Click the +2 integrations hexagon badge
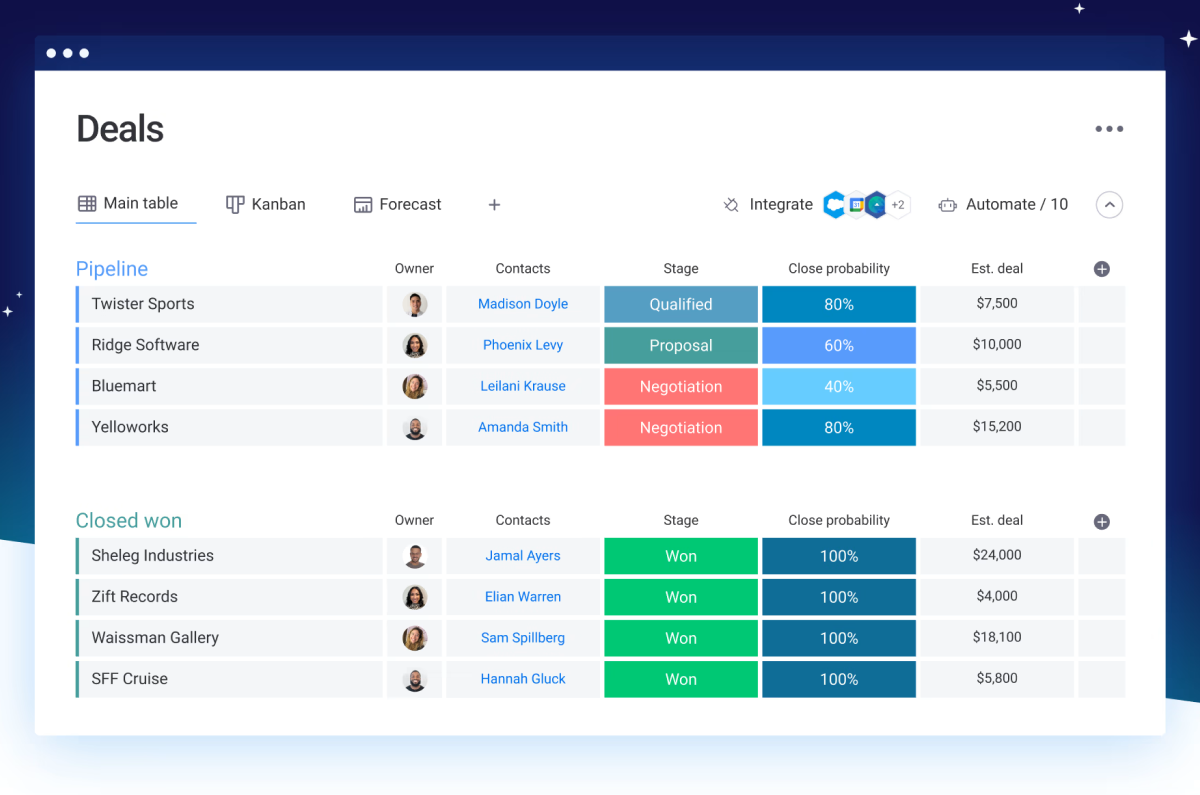1200x795 pixels. pyautogui.click(x=898, y=205)
